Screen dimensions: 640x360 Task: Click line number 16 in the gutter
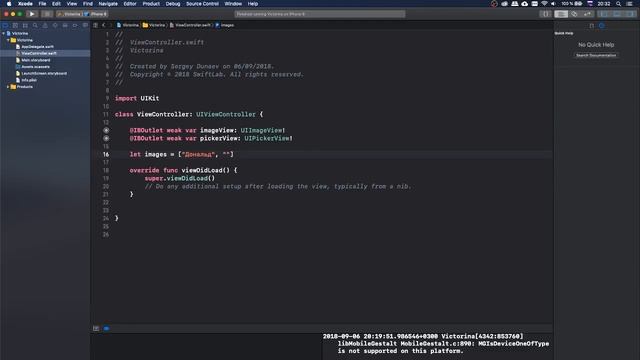point(106,154)
